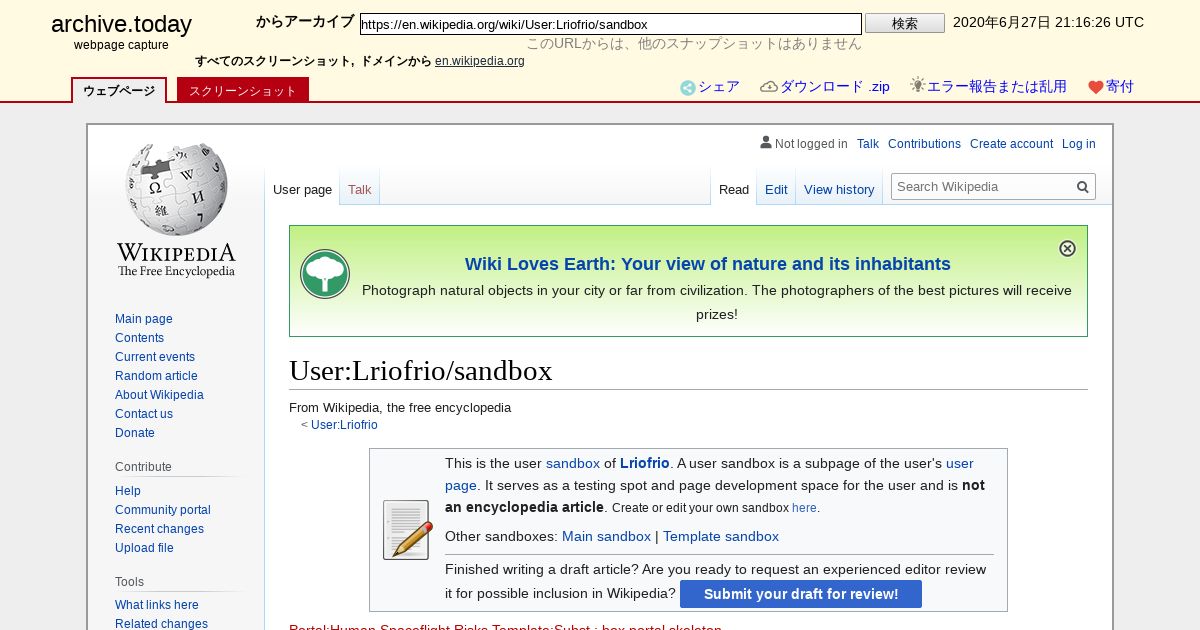Click the sandbox link in notice

point(573,463)
